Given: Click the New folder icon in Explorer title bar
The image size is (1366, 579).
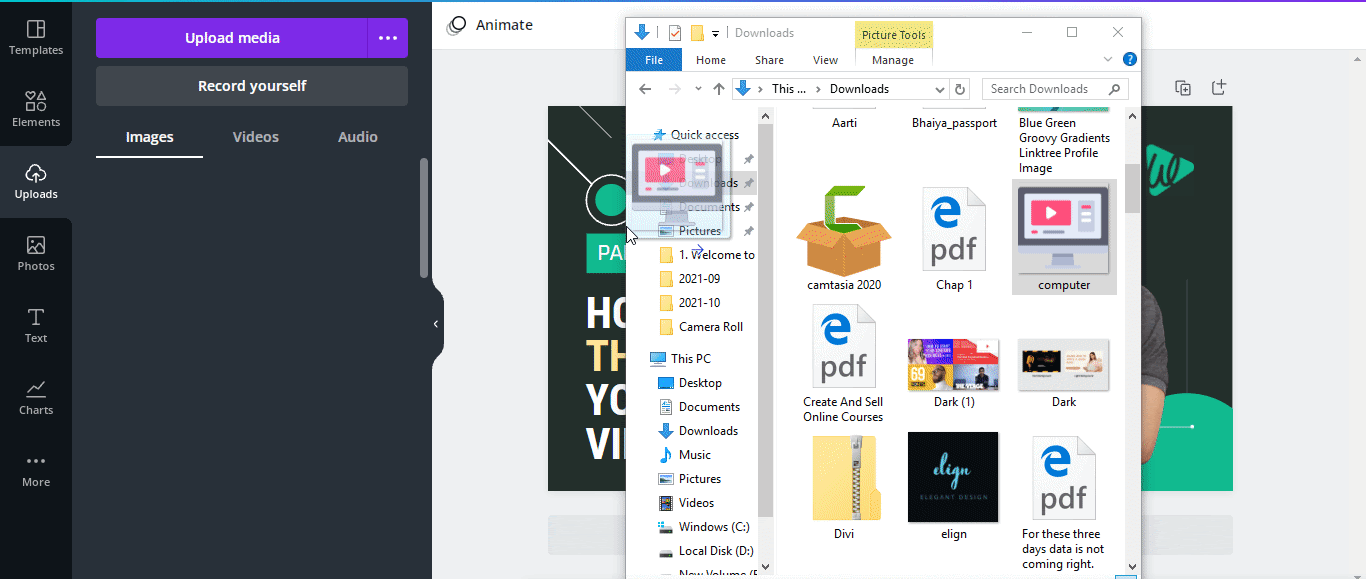Looking at the screenshot, I should 697,33.
